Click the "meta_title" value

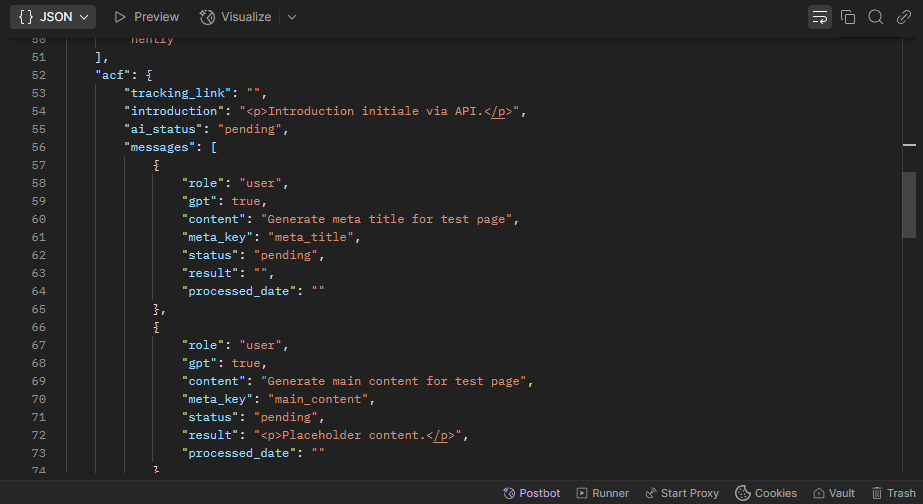[x=311, y=237]
